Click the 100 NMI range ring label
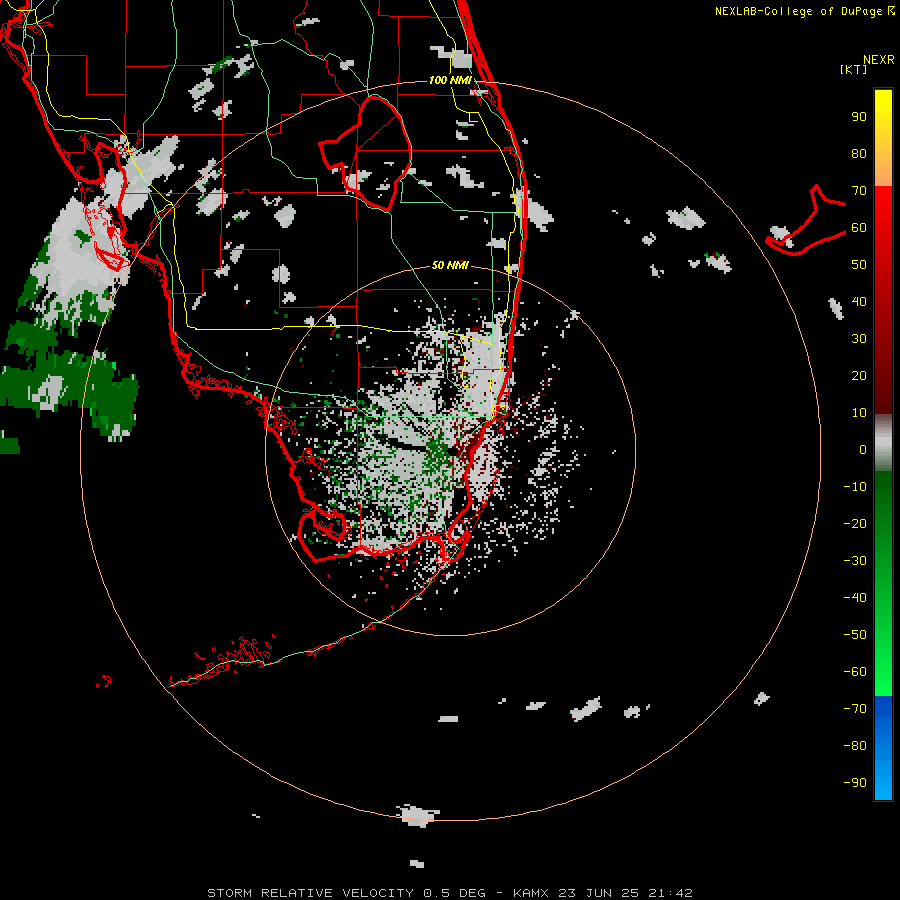Image resolution: width=900 pixels, height=900 pixels. [450, 80]
